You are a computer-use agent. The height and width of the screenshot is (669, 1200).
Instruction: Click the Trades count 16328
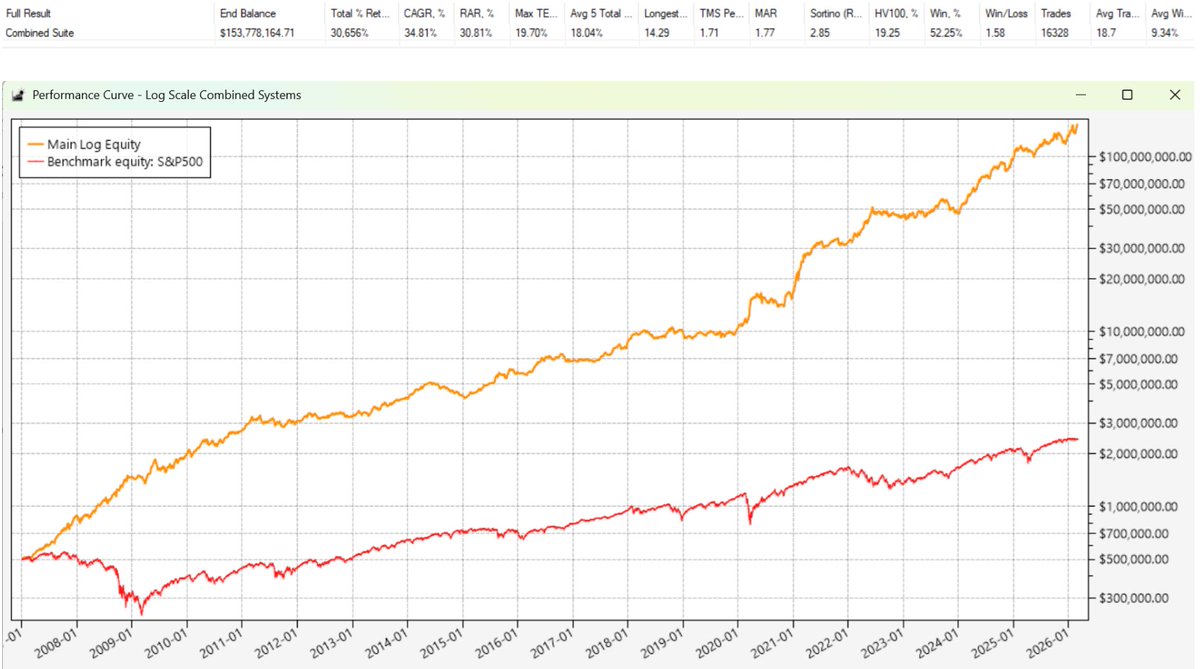tap(1057, 33)
